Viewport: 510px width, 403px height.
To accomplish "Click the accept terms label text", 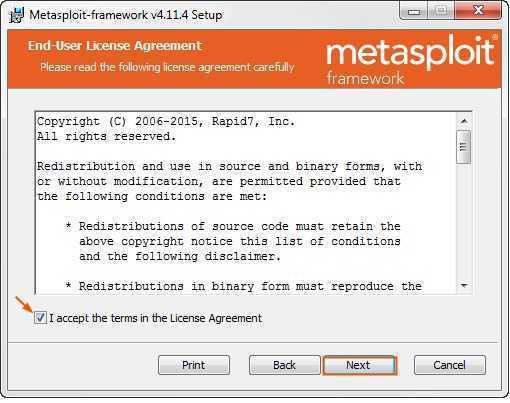I will pyautogui.click(x=156, y=318).
